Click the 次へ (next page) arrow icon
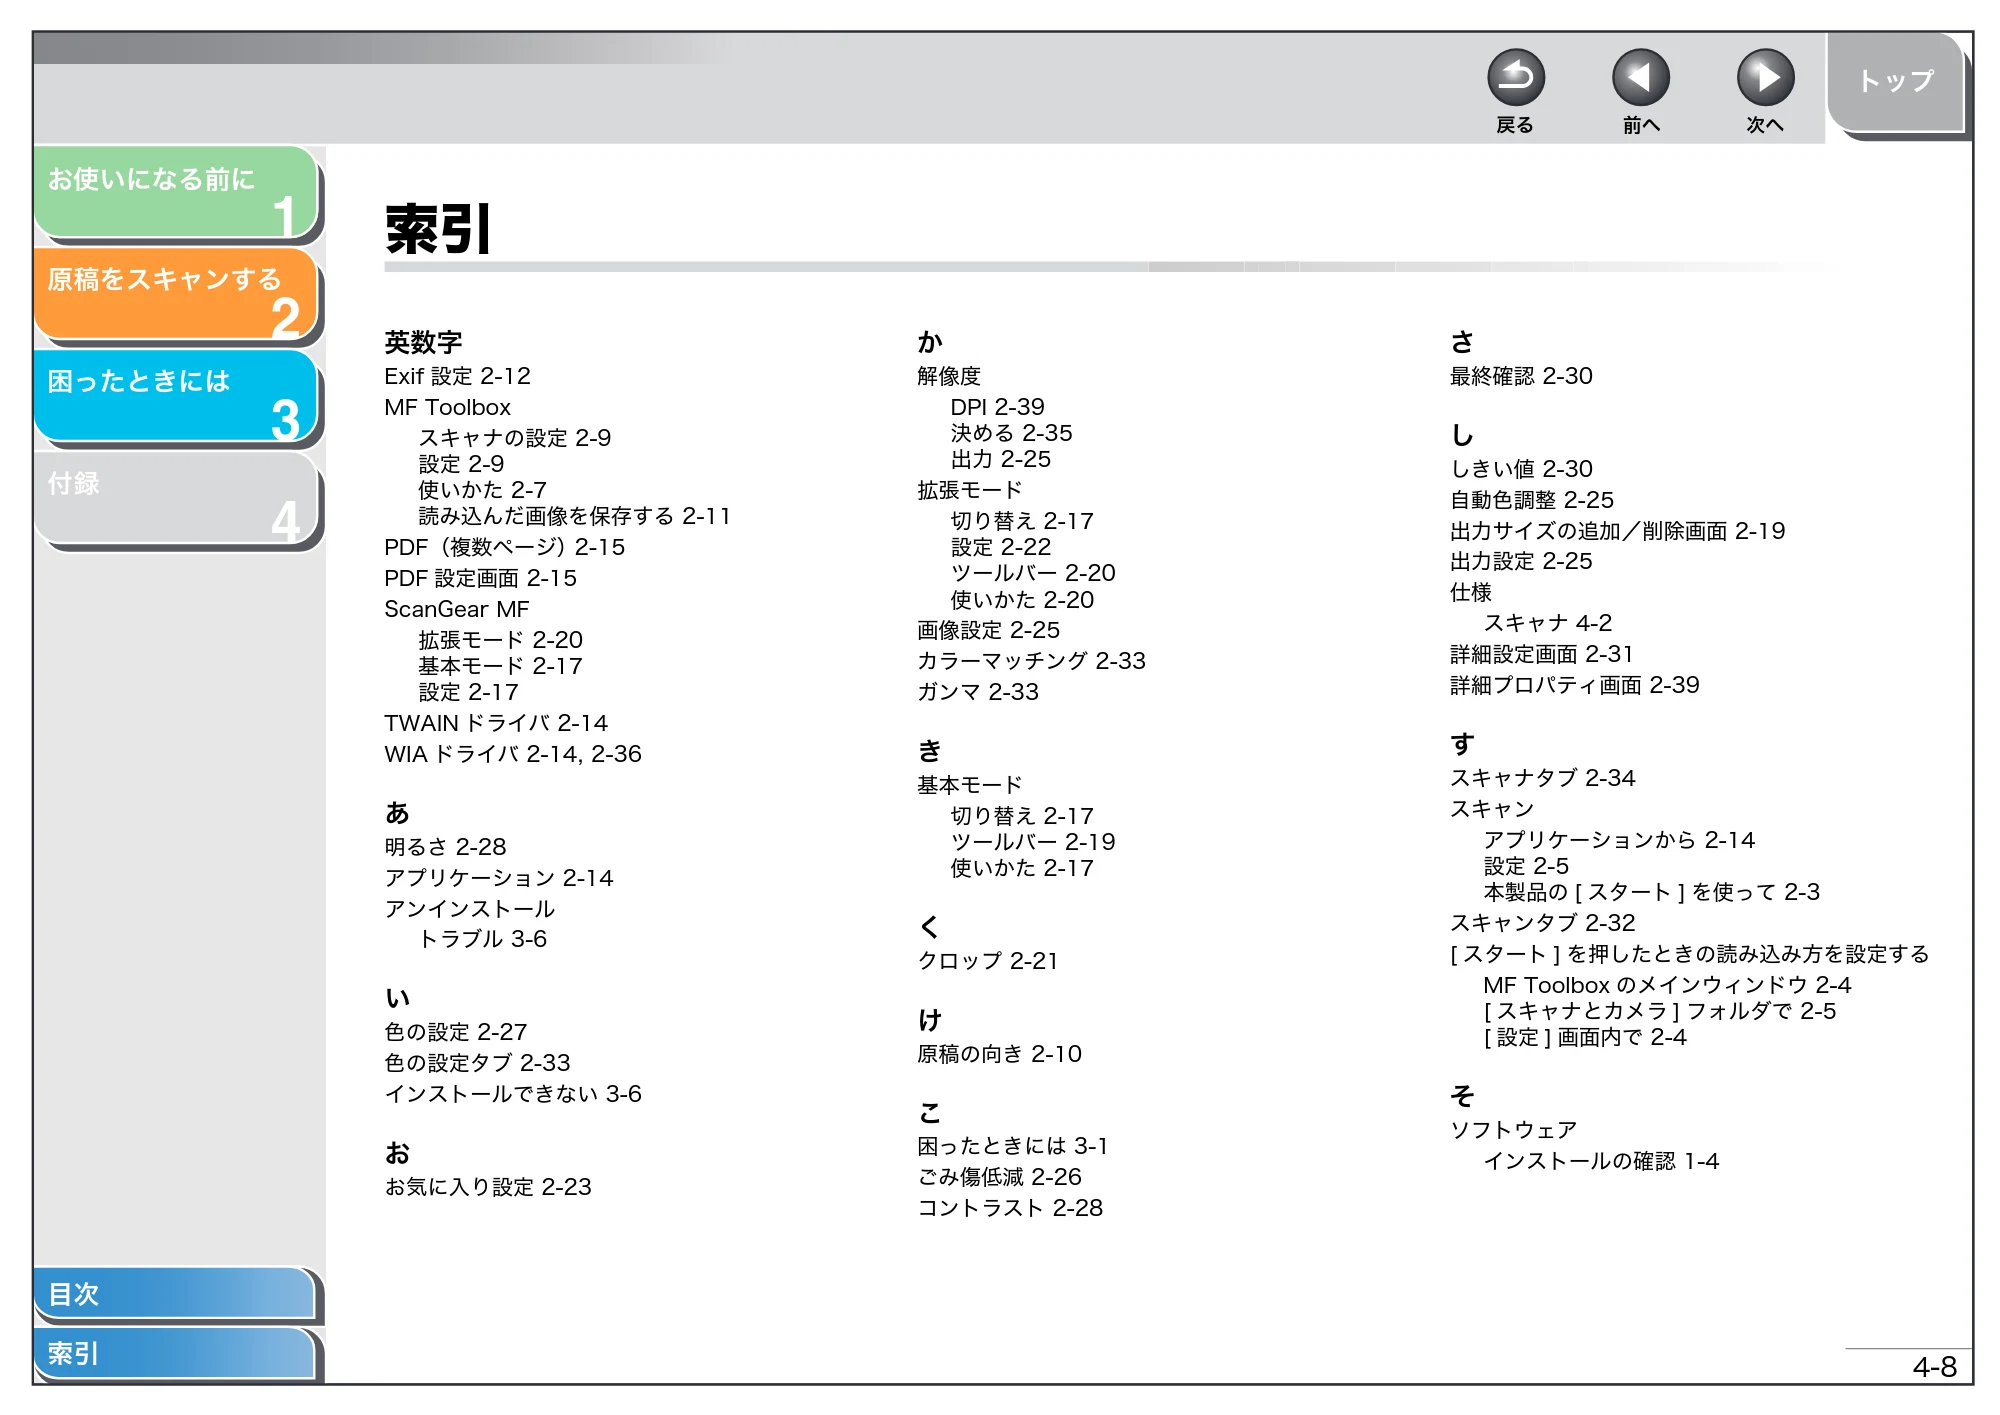 click(1765, 78)
